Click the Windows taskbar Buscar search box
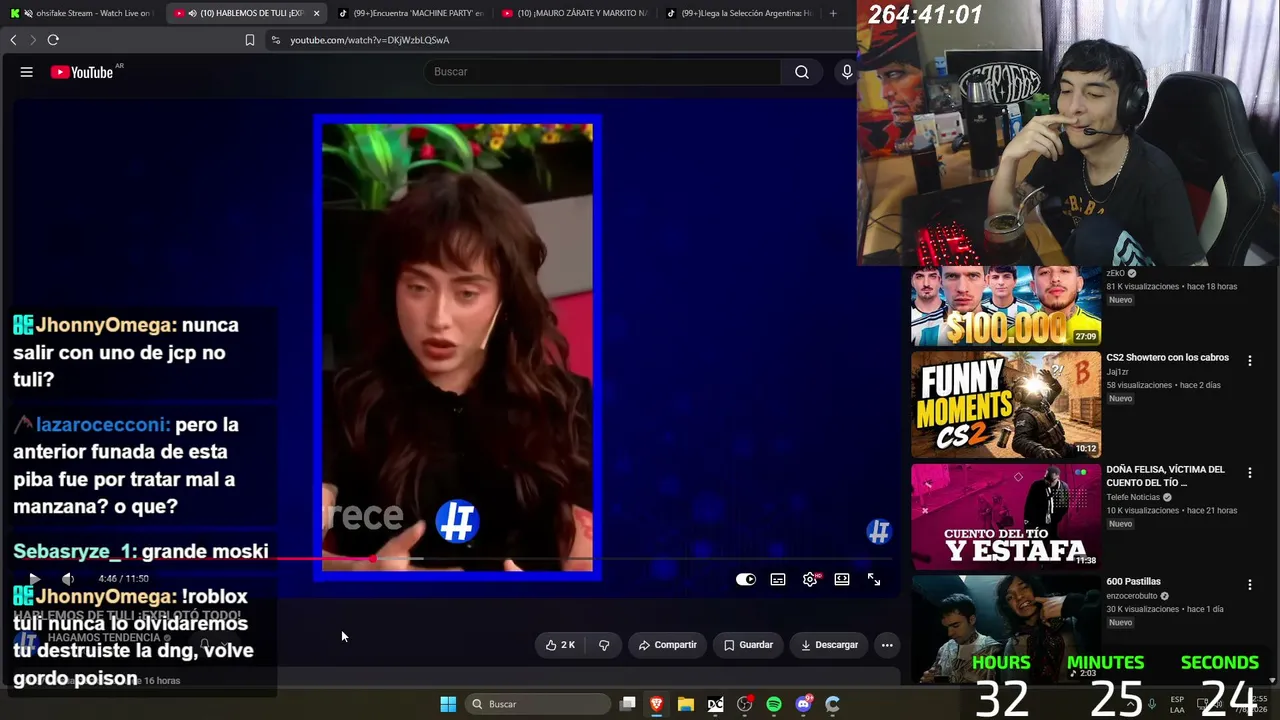The image size is (1280, 720). (540, 704)
